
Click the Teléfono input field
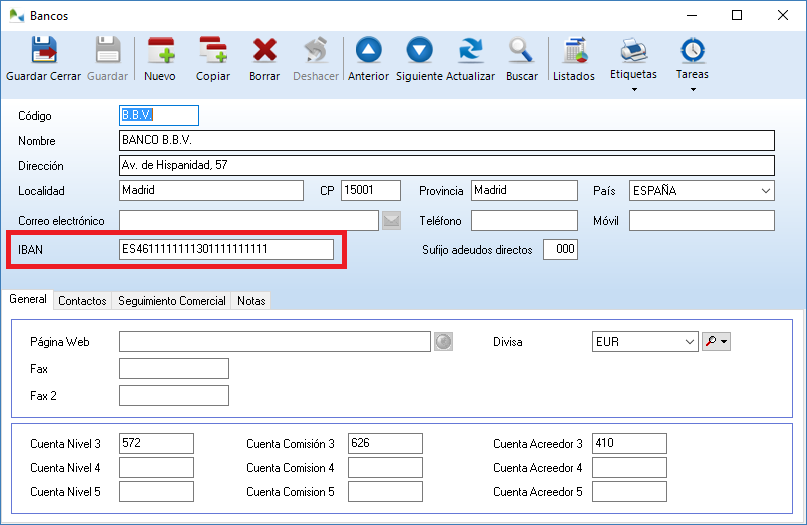(x=524, y=221)
